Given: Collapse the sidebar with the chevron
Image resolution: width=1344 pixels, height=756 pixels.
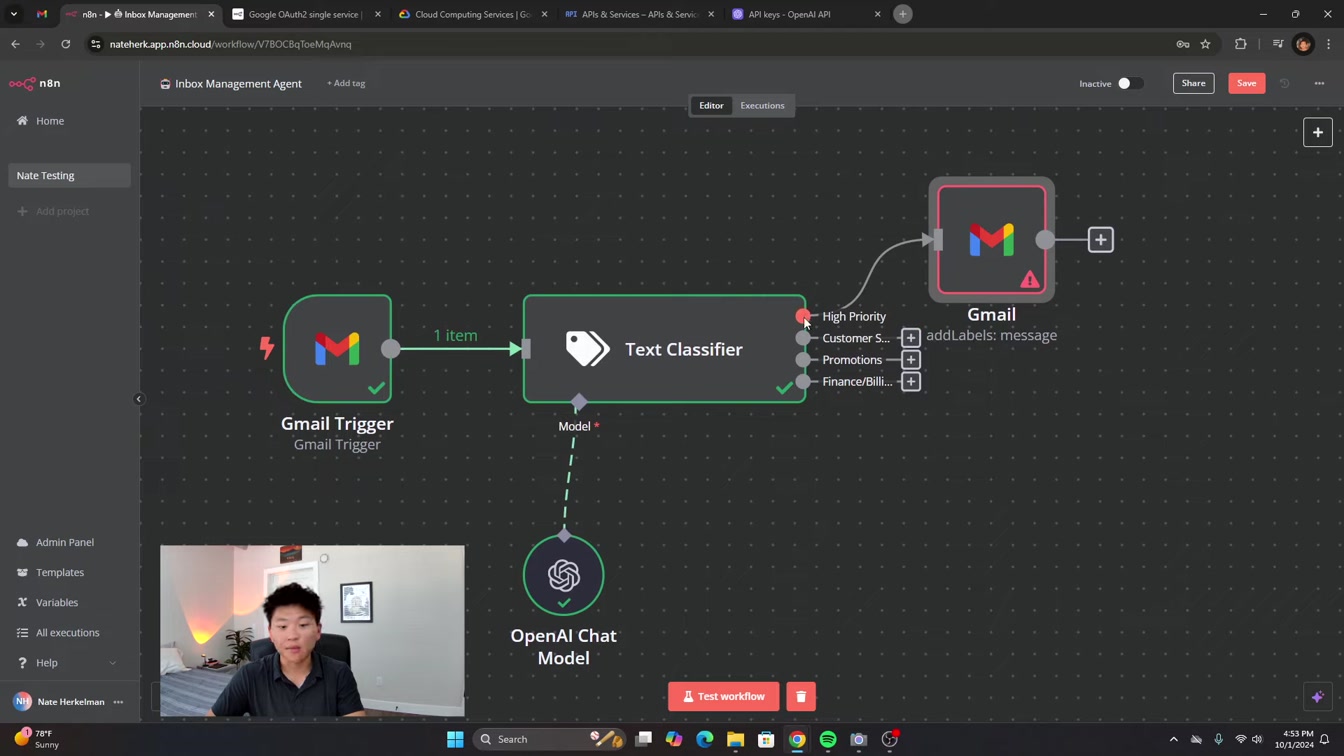Looking at the screenshot, I should click(x=139, y=399).
